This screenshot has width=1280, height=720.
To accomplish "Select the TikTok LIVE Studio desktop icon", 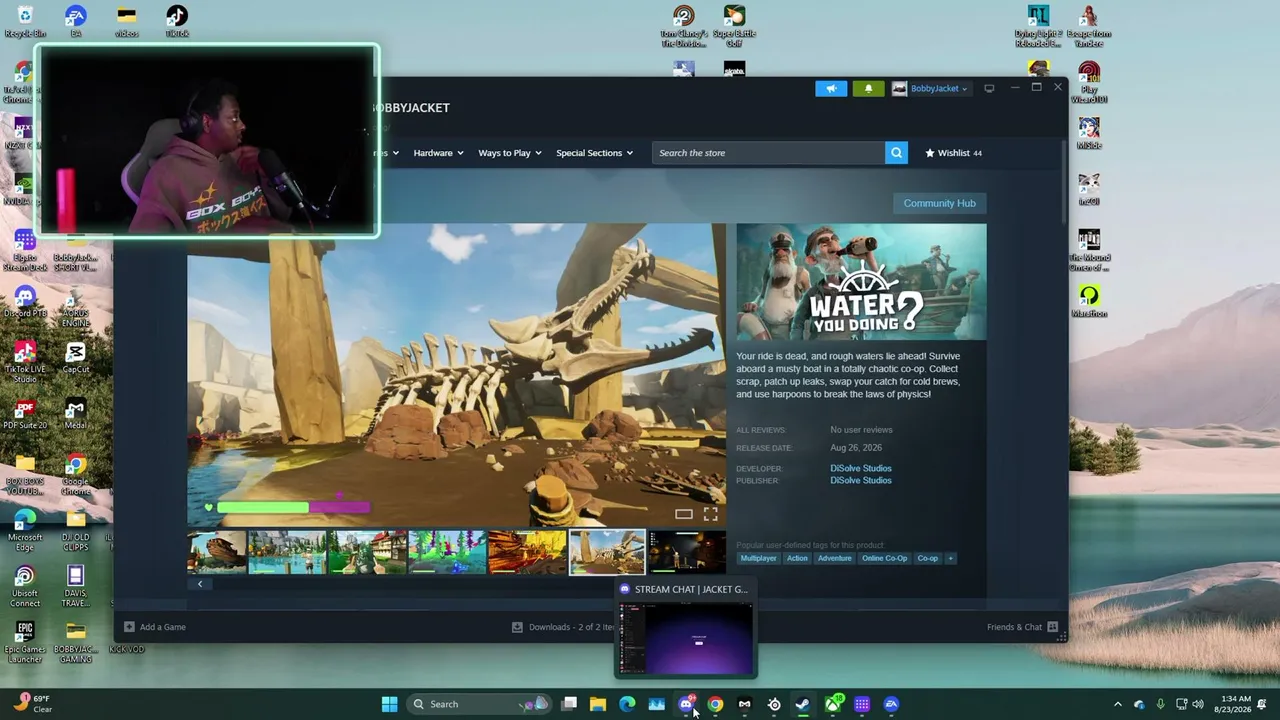I will (x=25, y=361).
